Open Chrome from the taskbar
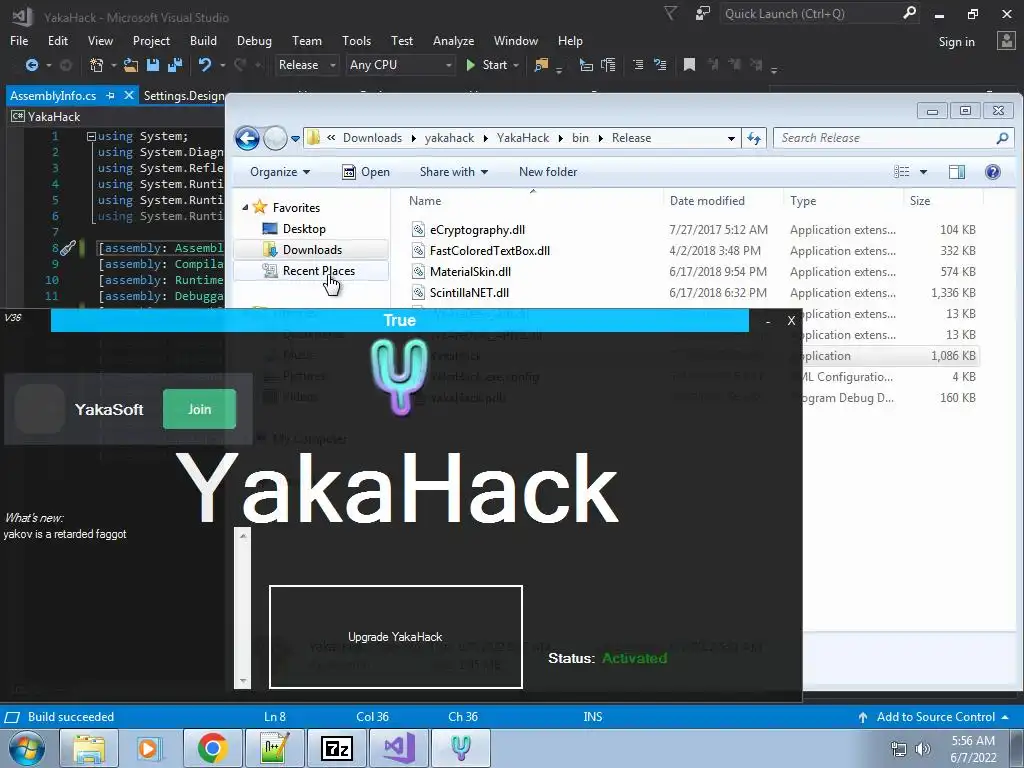 click(212, 748)
